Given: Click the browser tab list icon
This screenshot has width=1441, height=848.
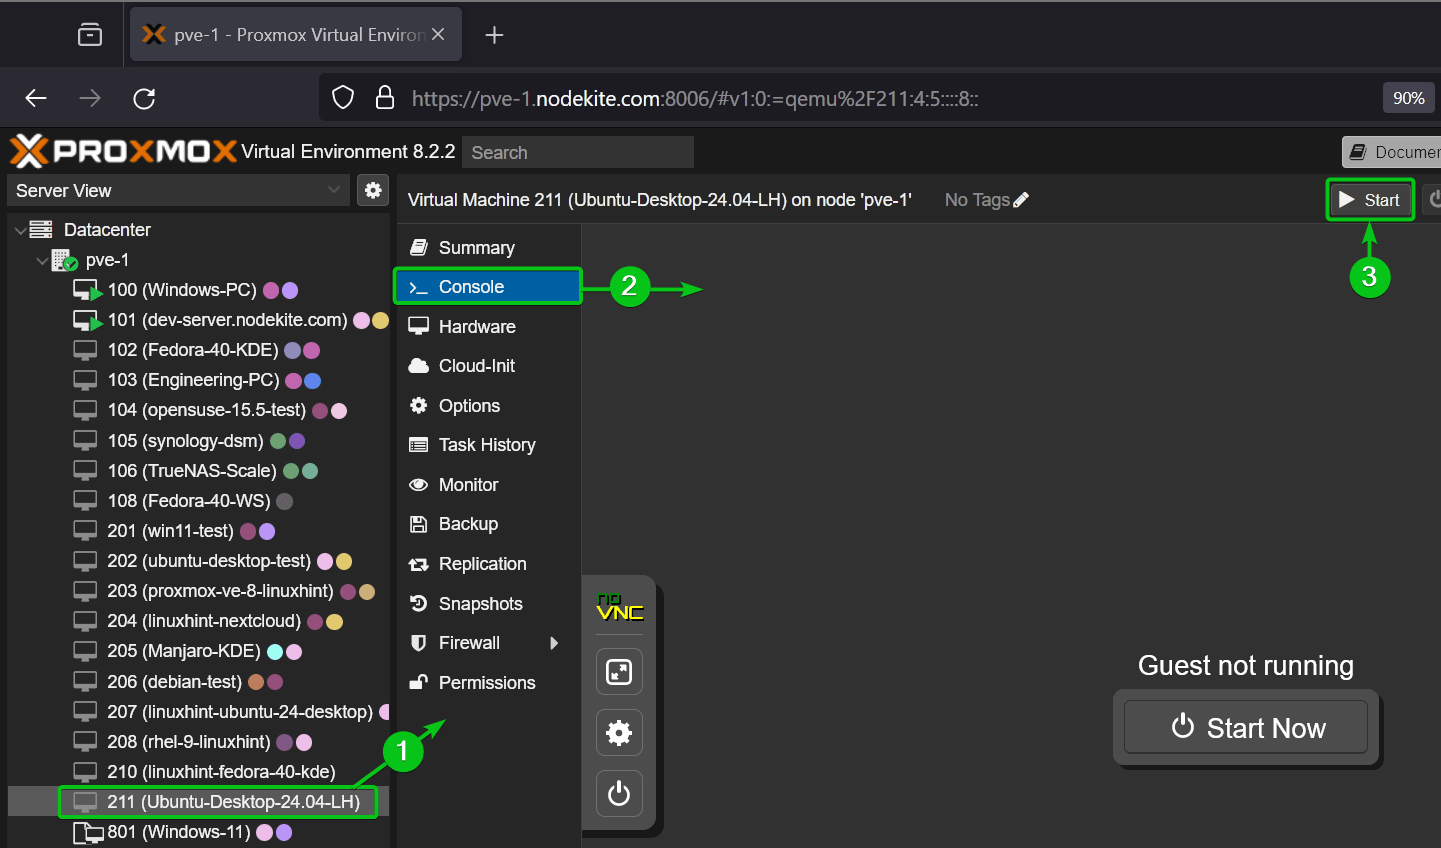Looking at the screenshot, I should [x=90, y=35].
